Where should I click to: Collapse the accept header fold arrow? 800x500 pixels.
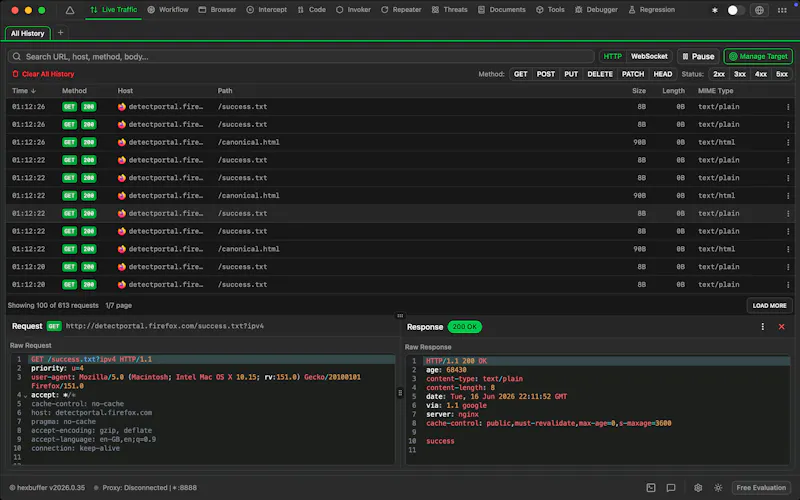(x=26, y=395)
